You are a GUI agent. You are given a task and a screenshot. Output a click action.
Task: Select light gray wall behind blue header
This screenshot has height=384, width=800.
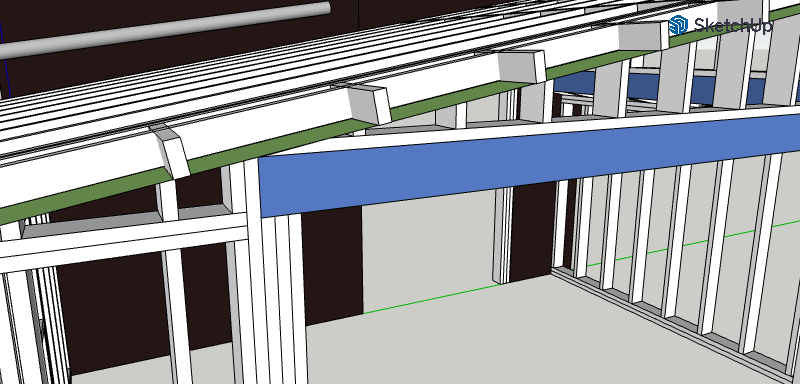[x=428, y=245]
